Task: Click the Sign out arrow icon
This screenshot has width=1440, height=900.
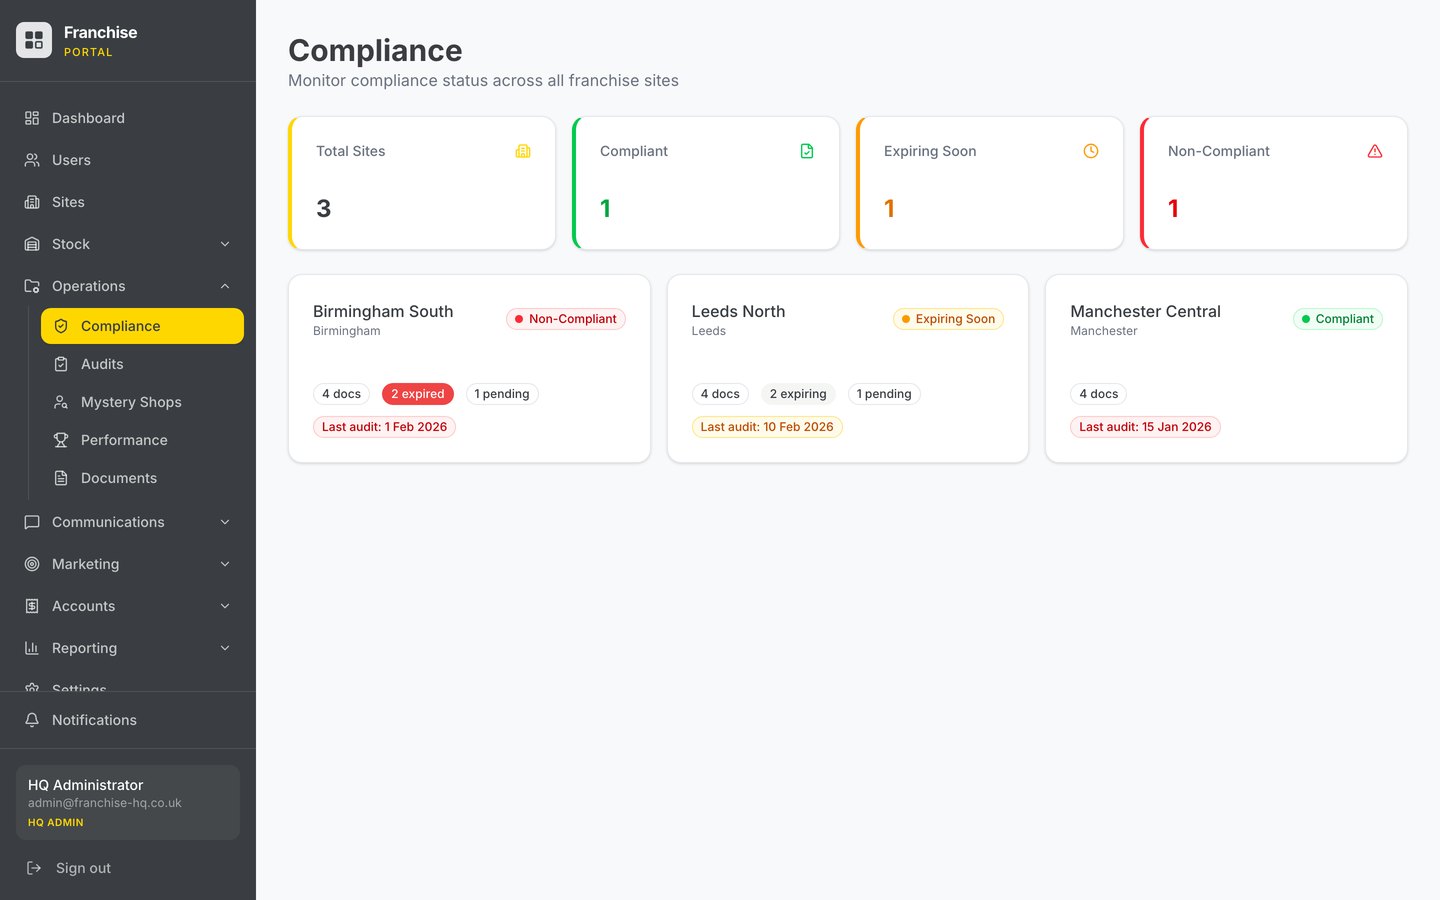Action: point(34,868)
